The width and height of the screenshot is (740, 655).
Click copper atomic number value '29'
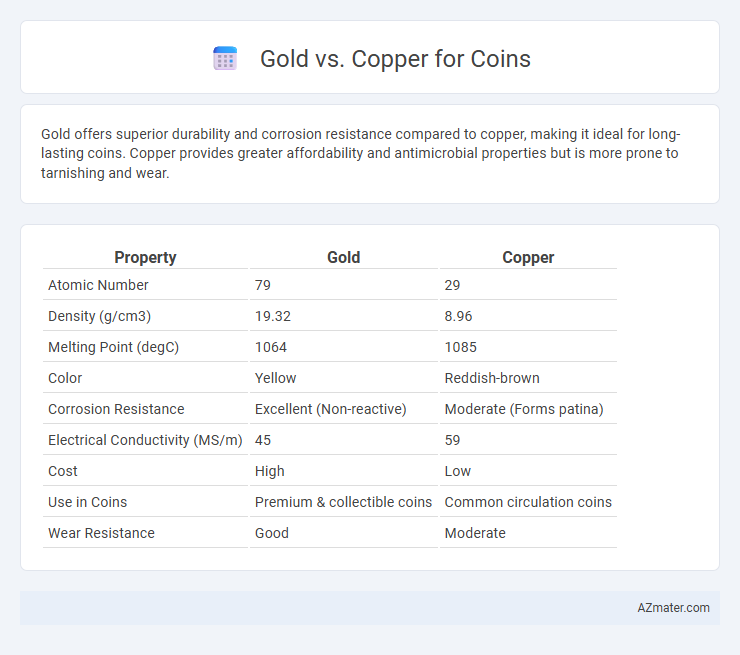452,285
